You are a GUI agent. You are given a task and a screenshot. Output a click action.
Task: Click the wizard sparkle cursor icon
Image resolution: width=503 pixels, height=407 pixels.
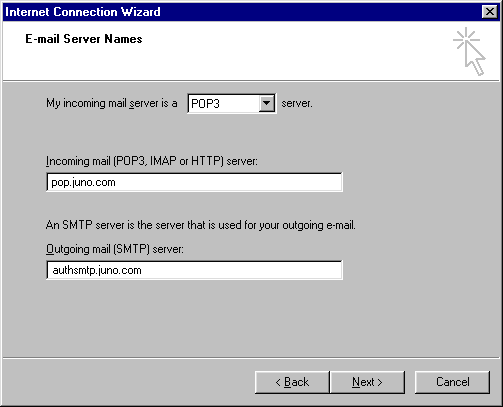click(x=469, y=51)
